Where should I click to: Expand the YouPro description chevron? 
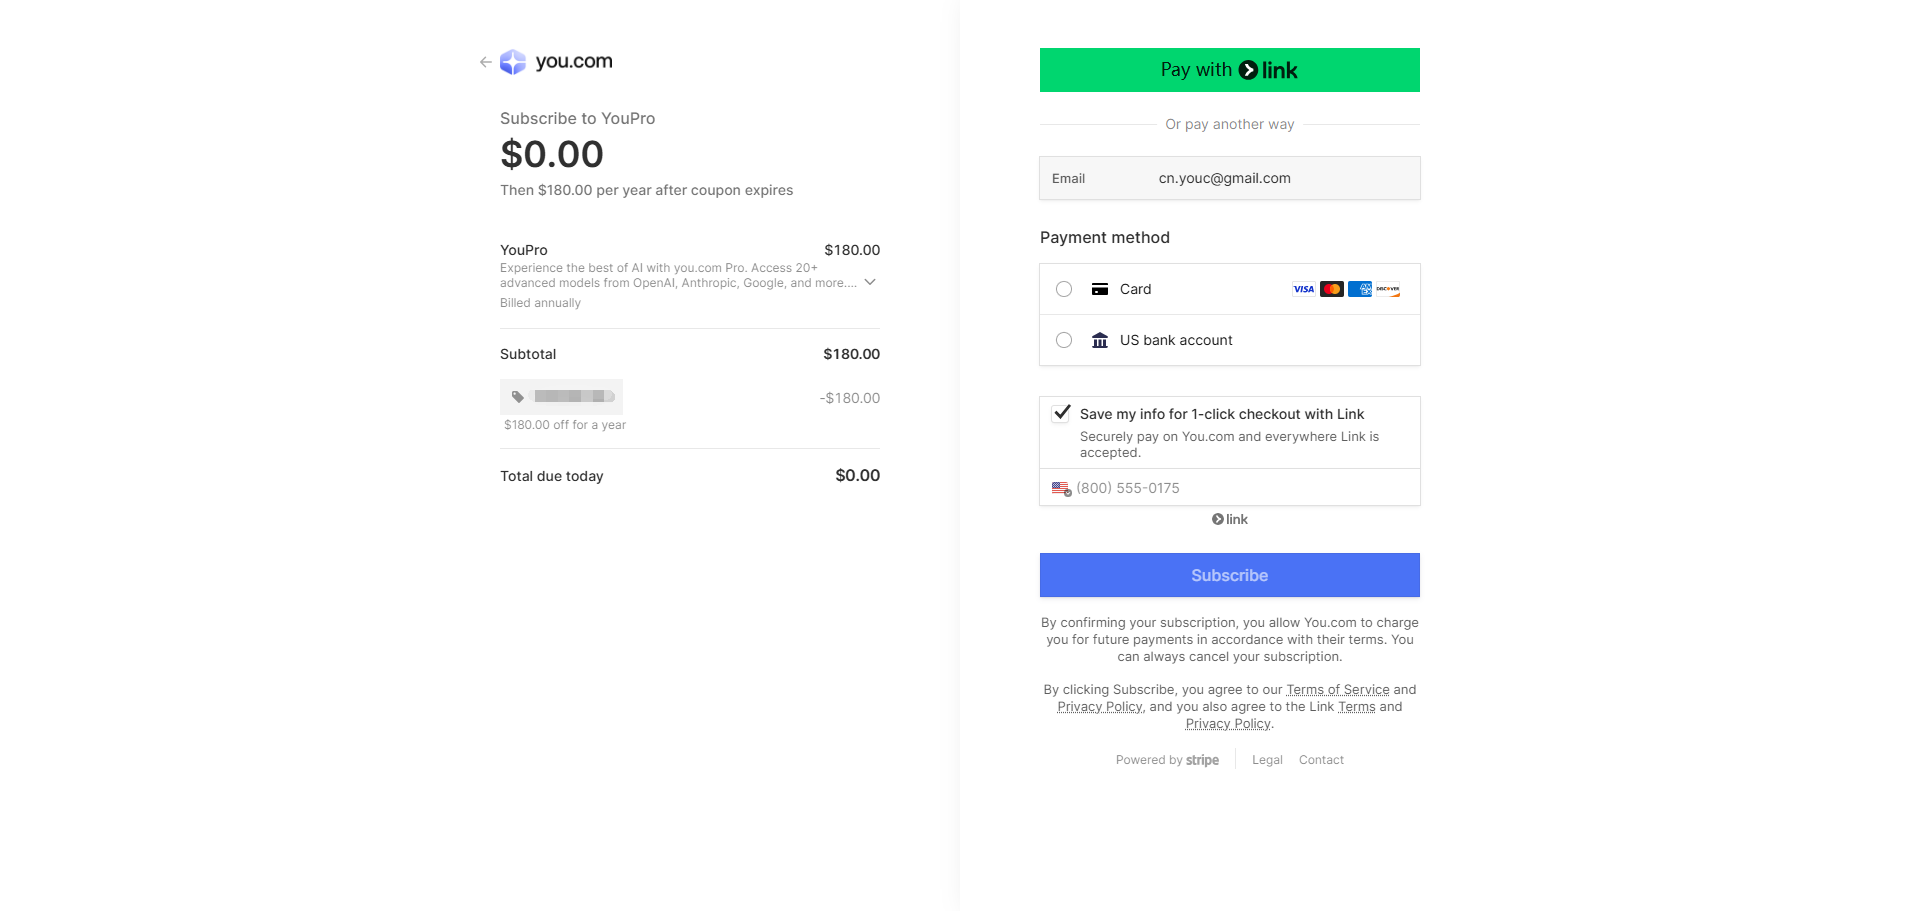(x=870, y=282)
